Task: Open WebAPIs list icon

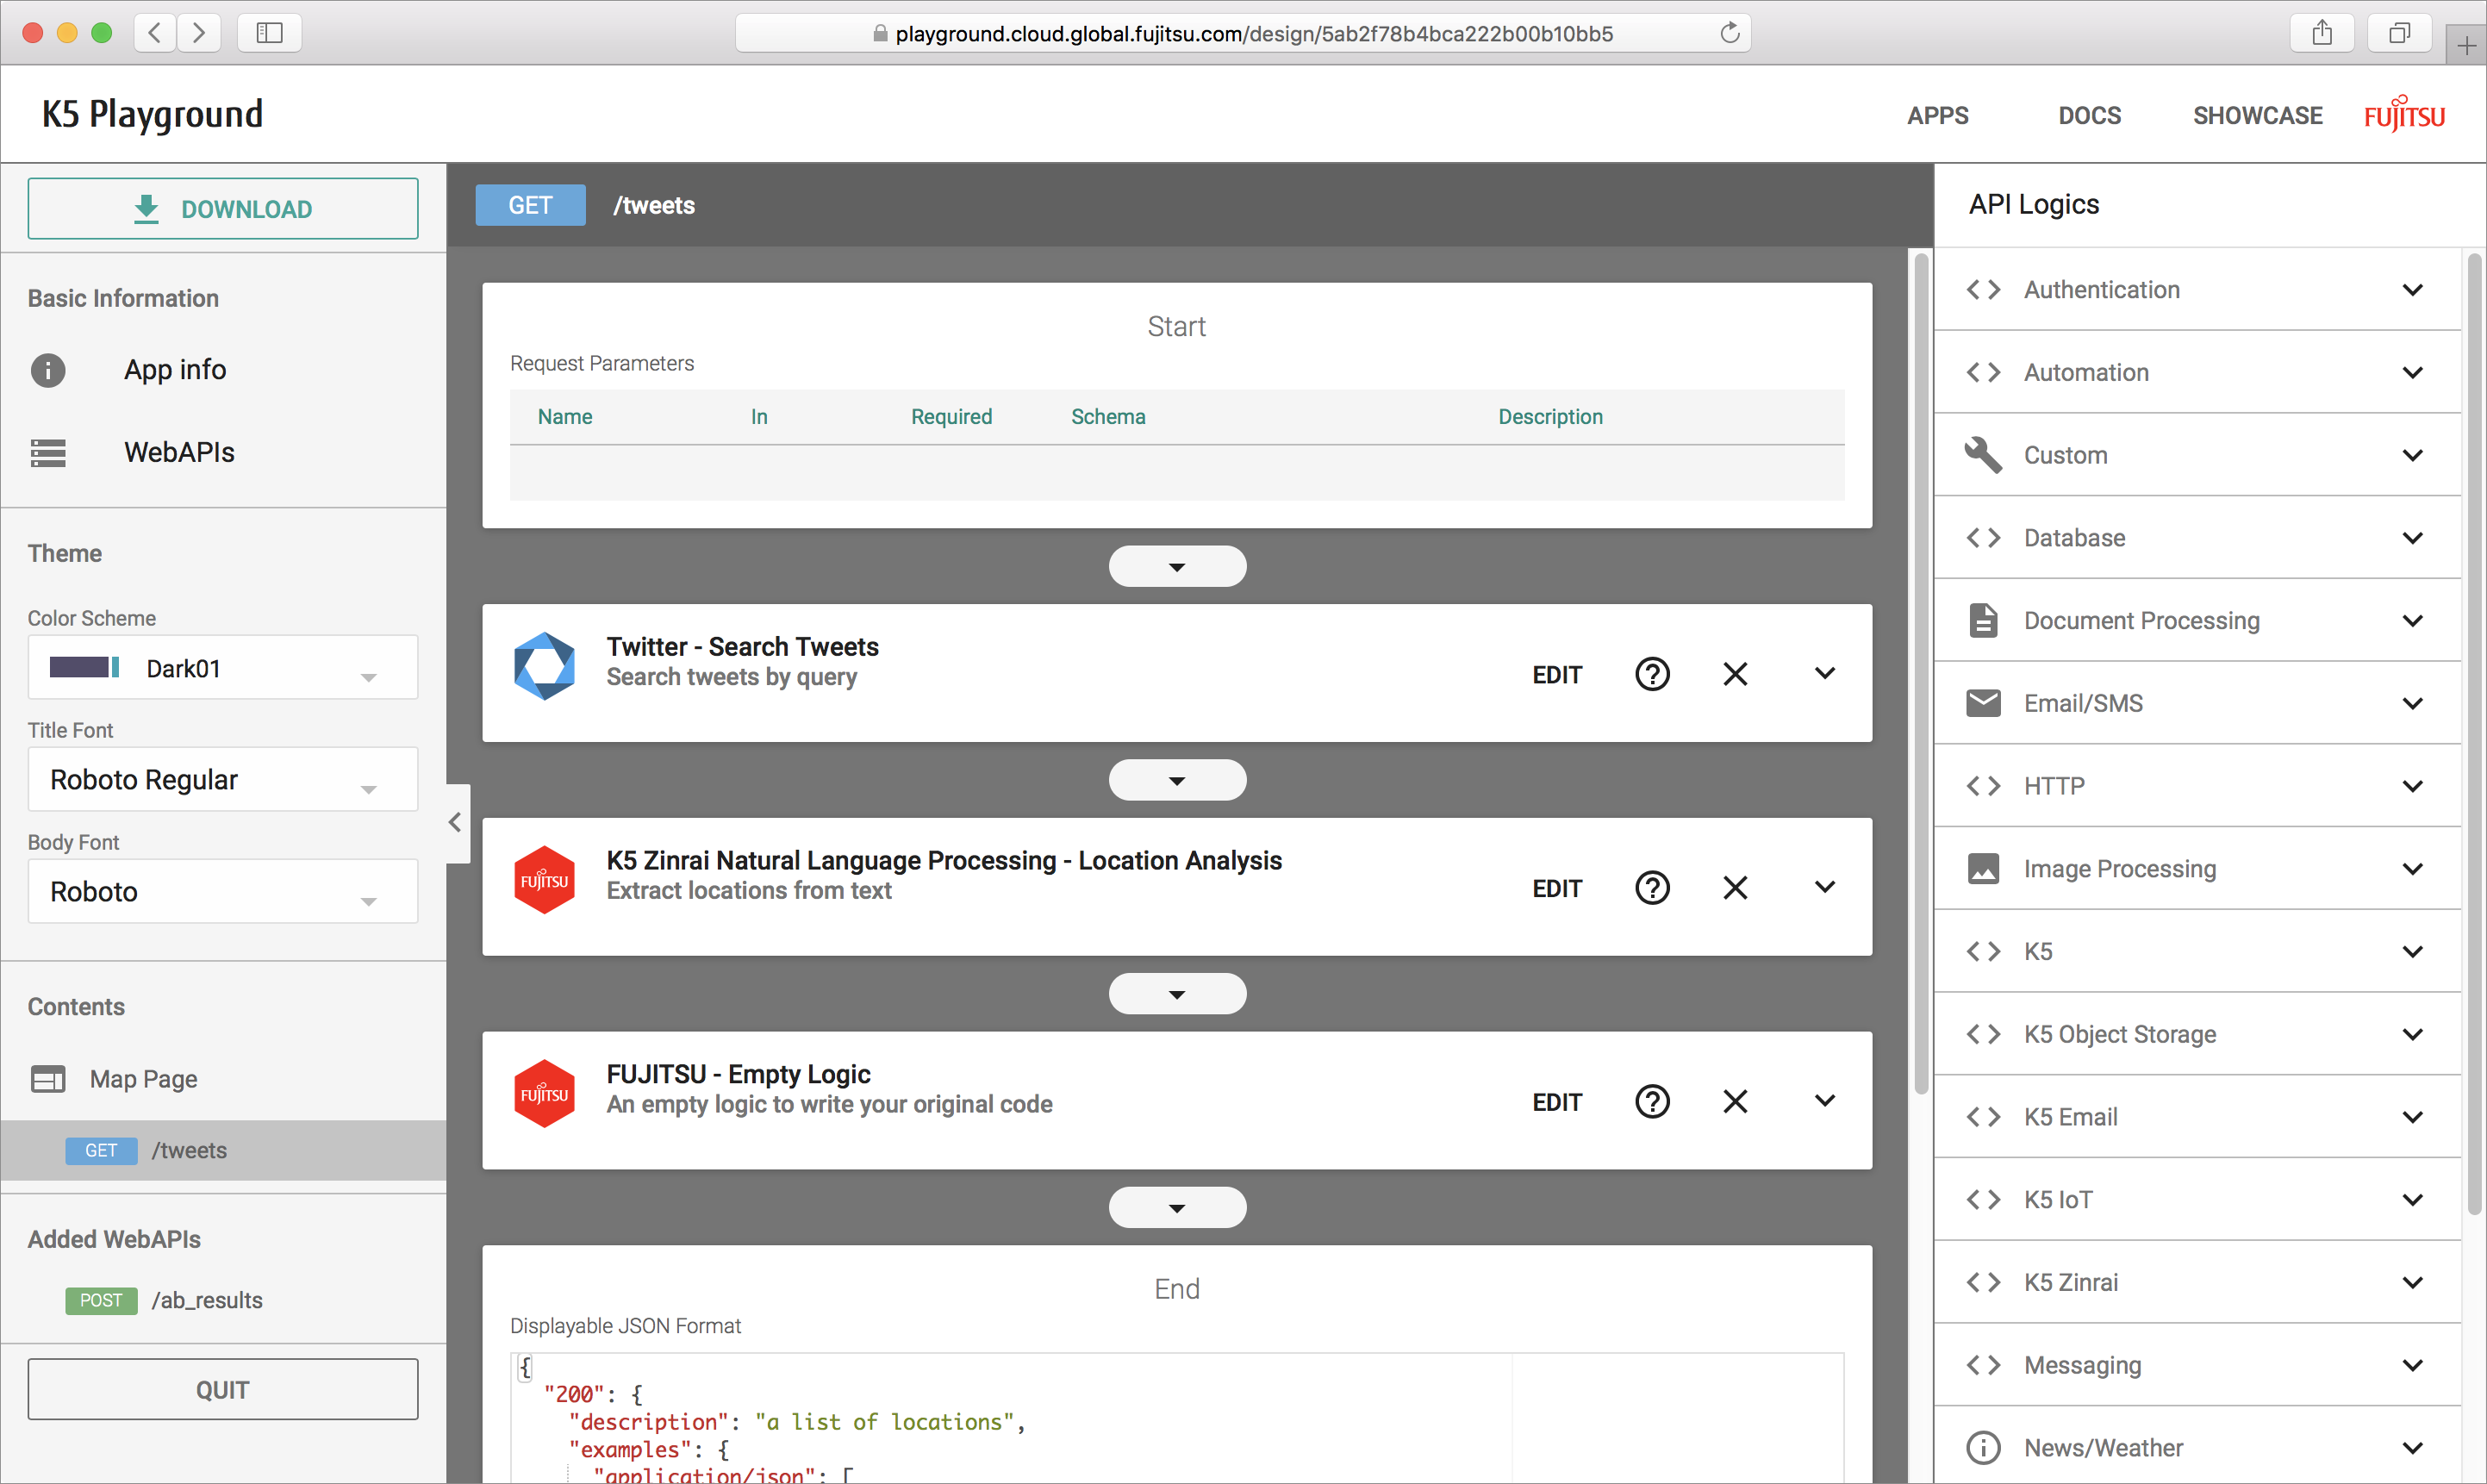Action: pos(48,453)
